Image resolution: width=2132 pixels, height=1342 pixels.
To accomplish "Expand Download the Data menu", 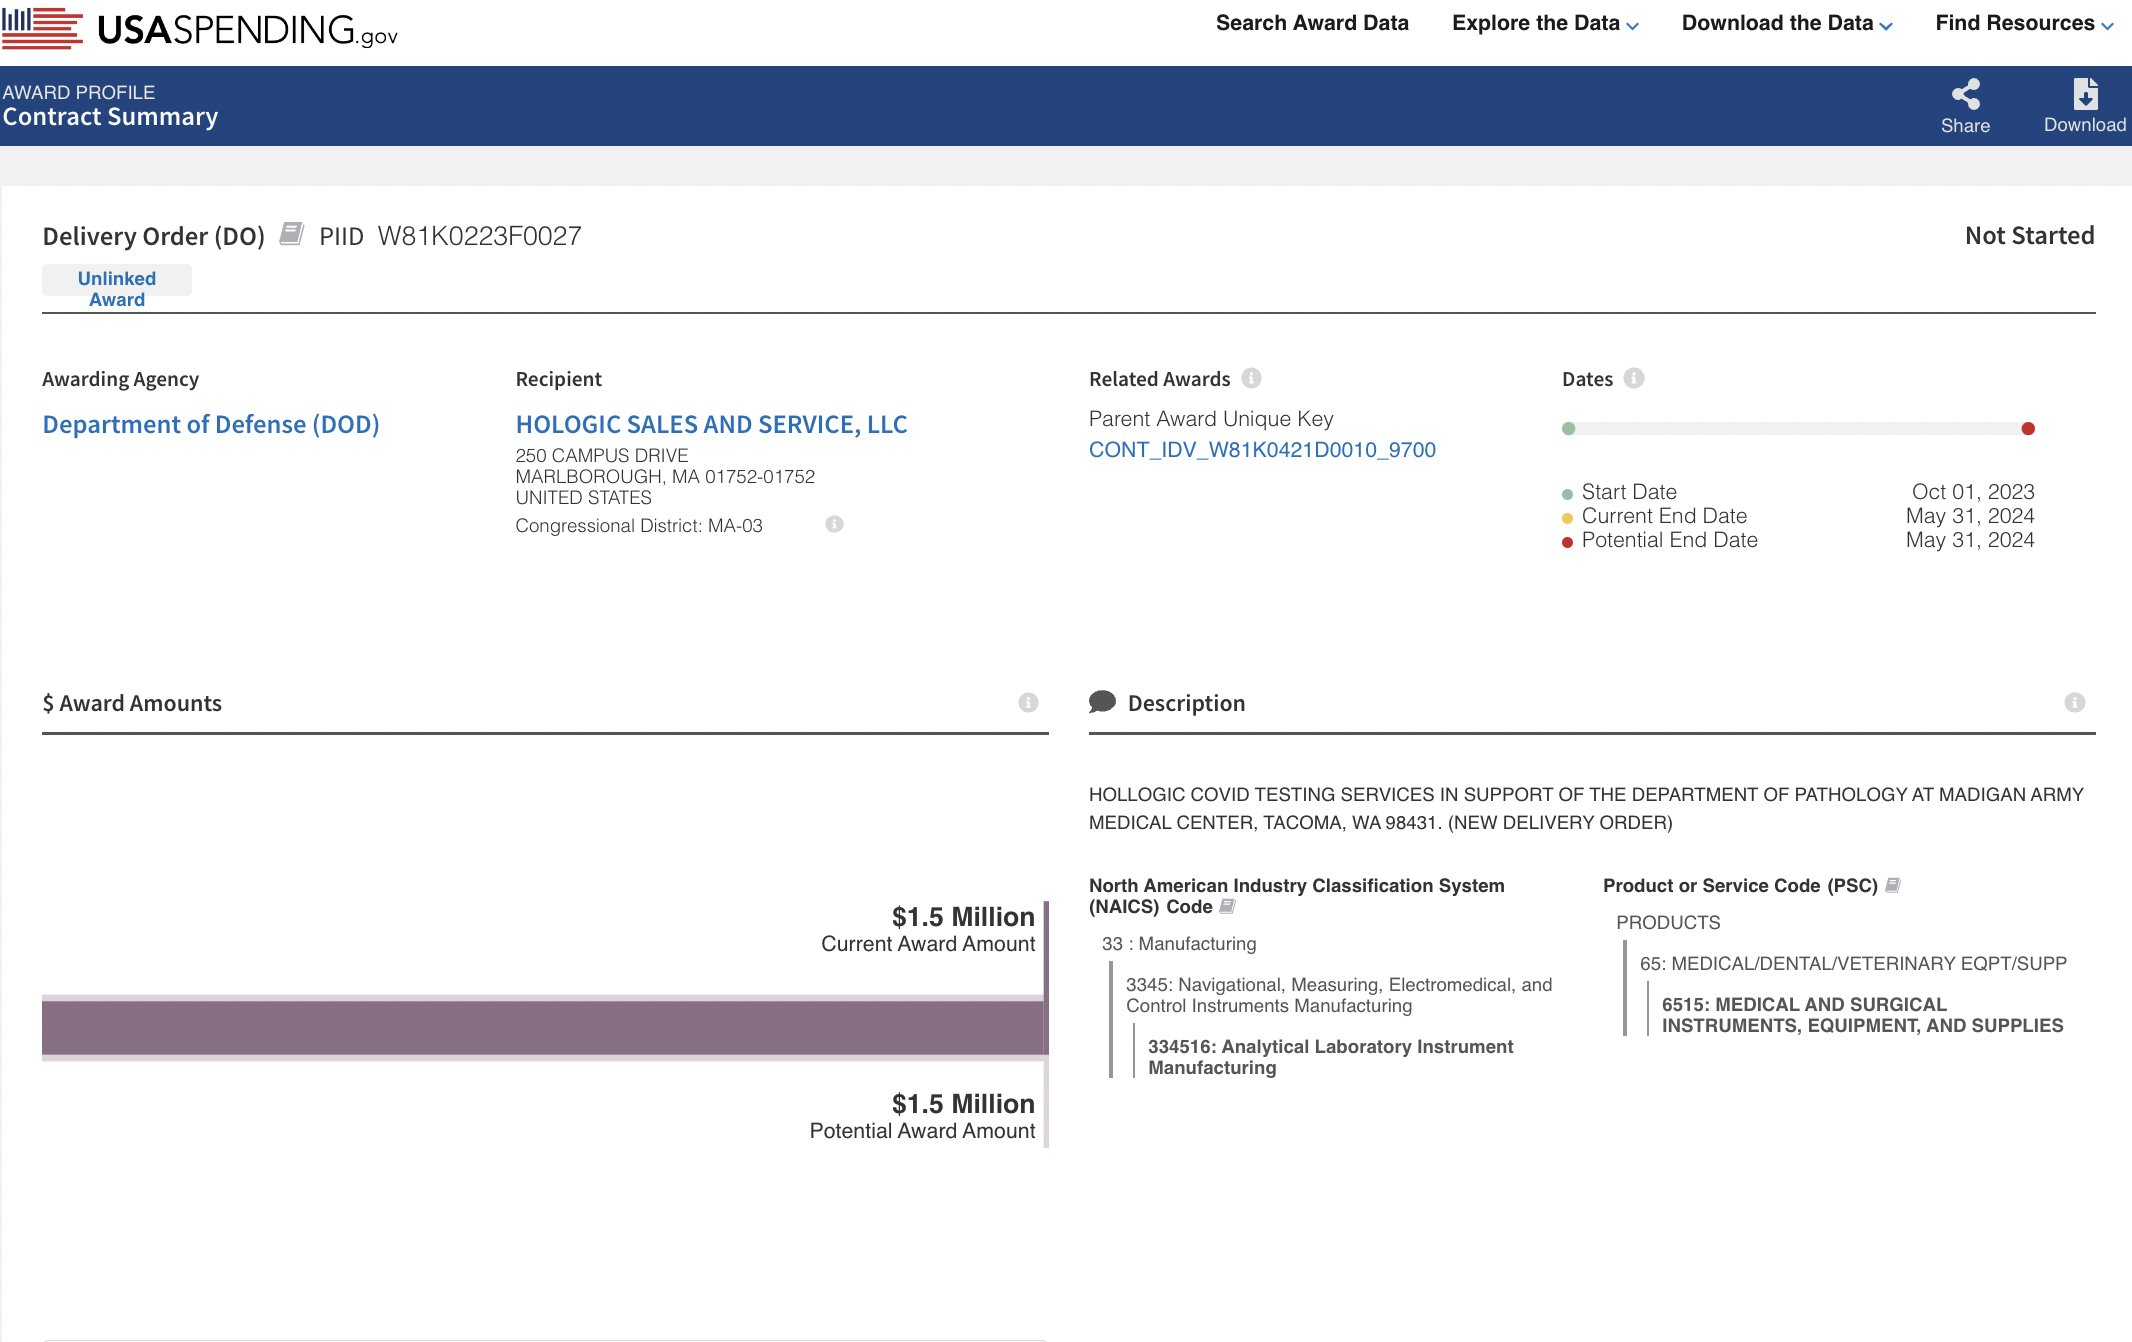I will pyautogui.click(x=1787, y=23).
